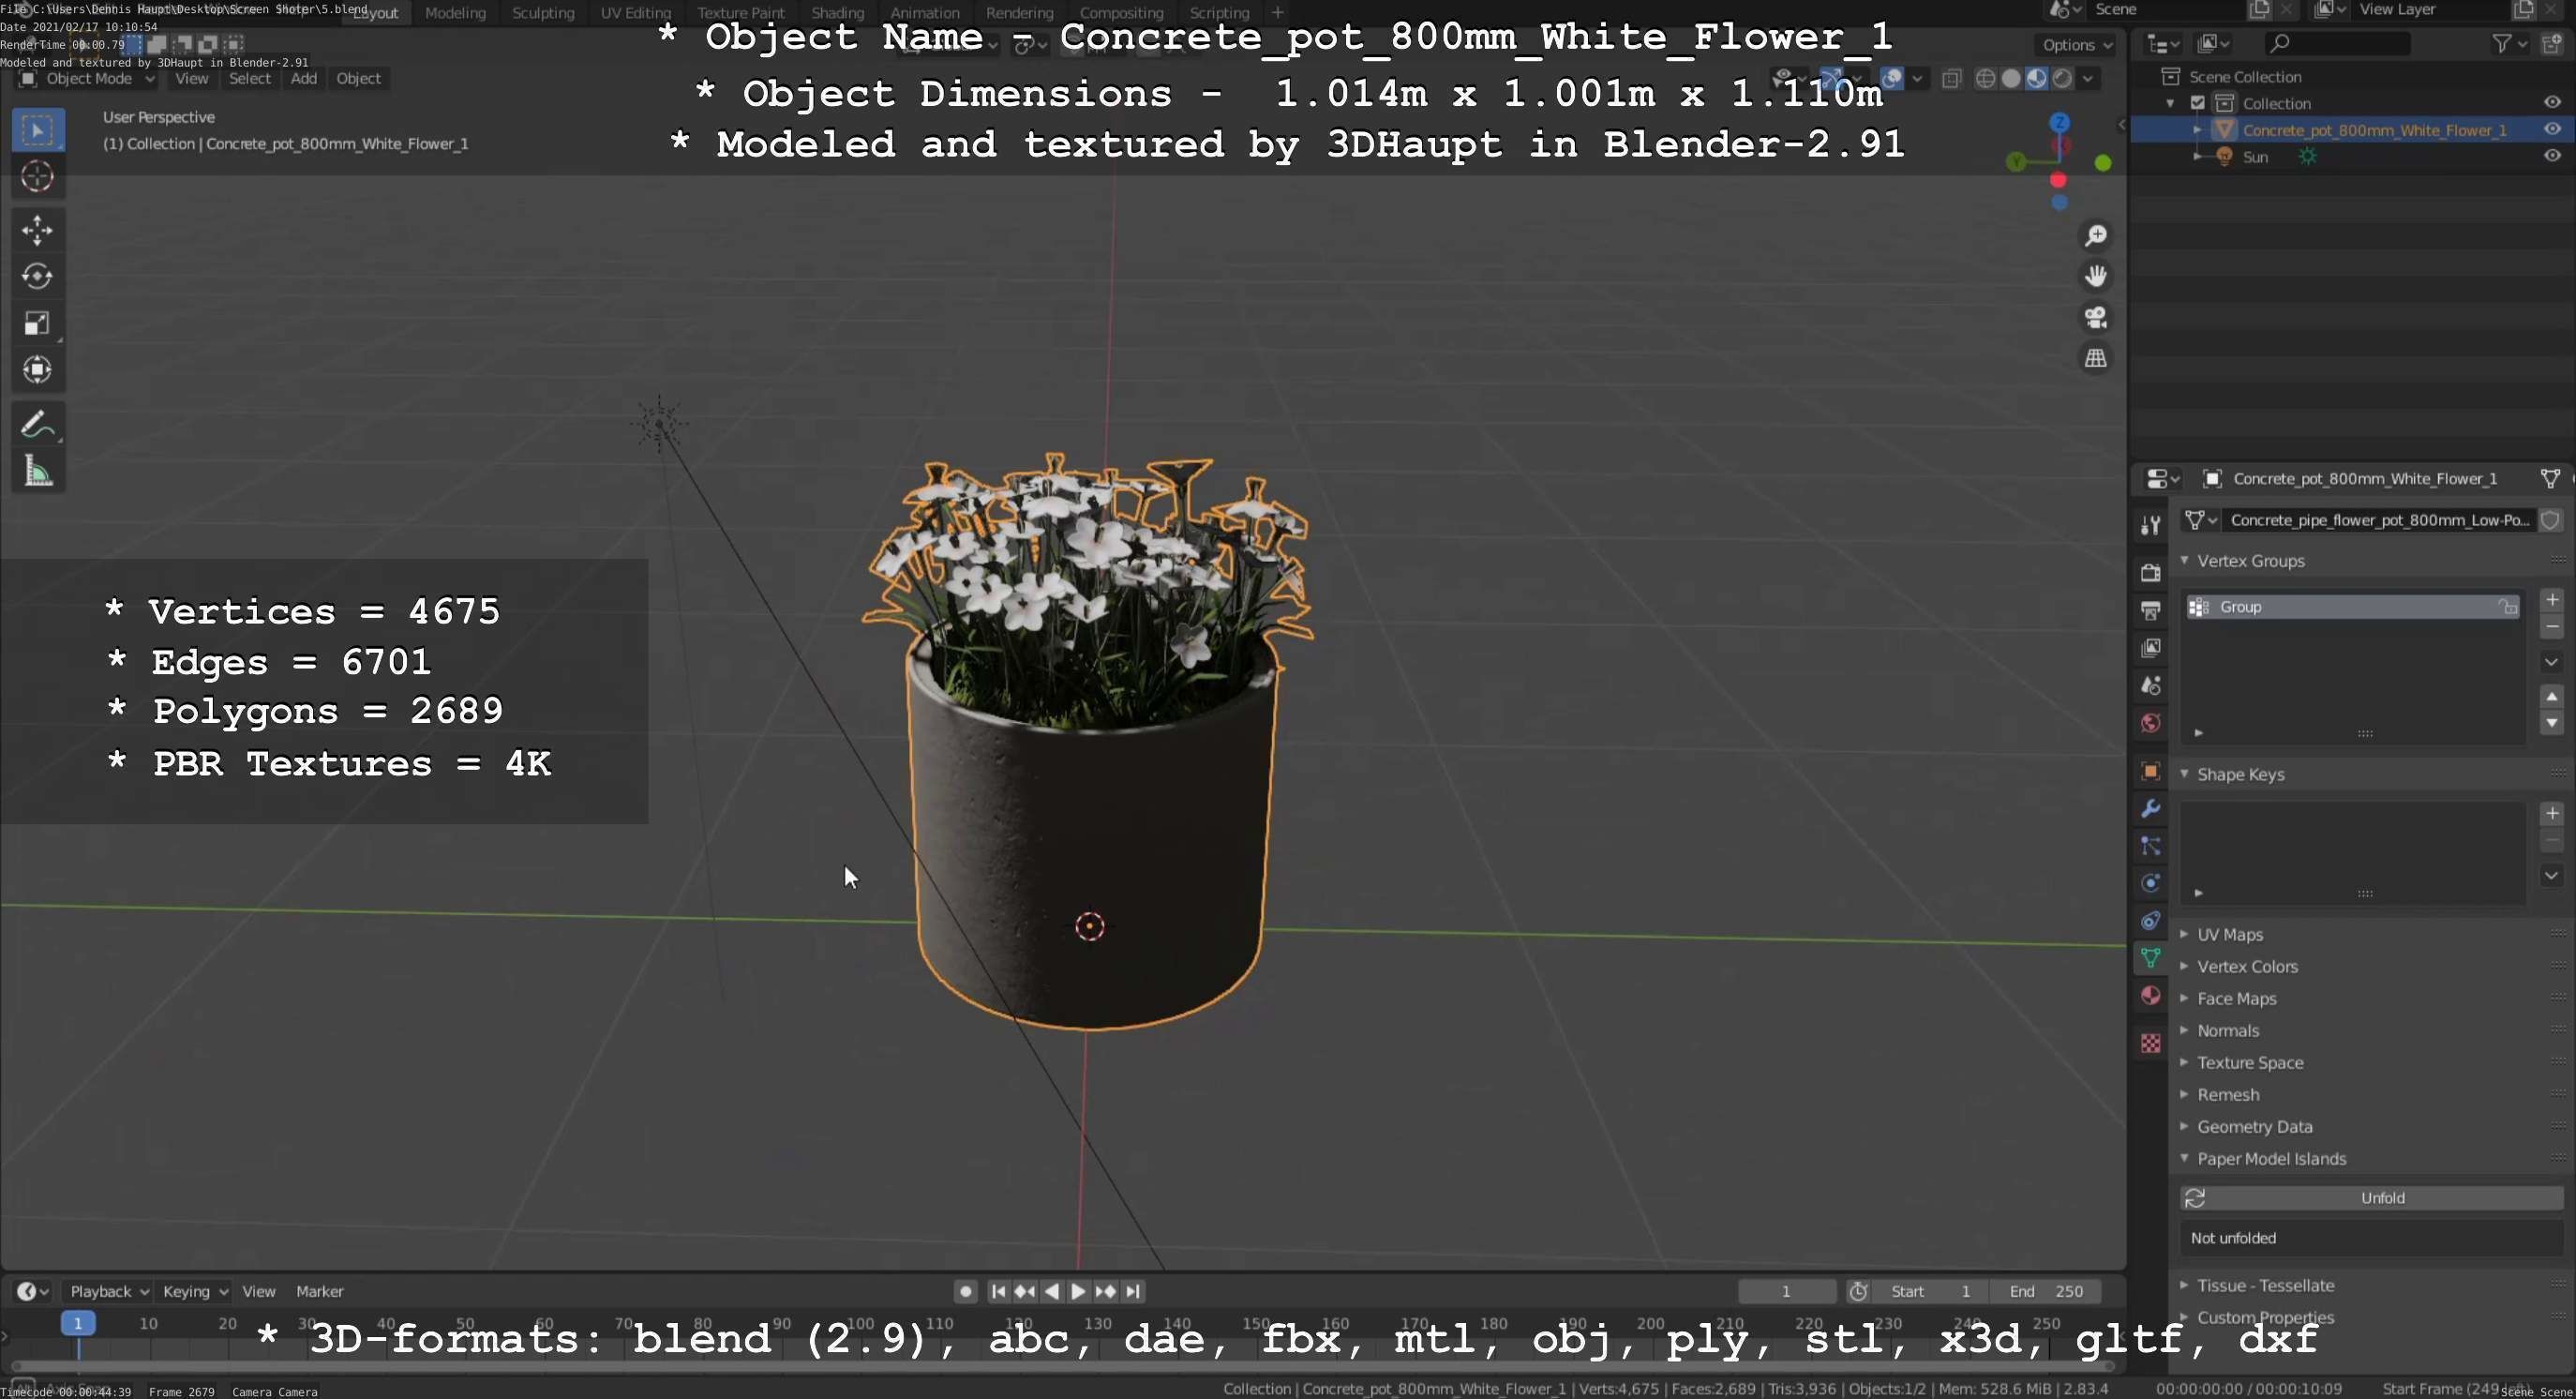Toggle the lock on the vertex group Group
This screenshot has width=2576, height=1399.
click(2507, 607)
